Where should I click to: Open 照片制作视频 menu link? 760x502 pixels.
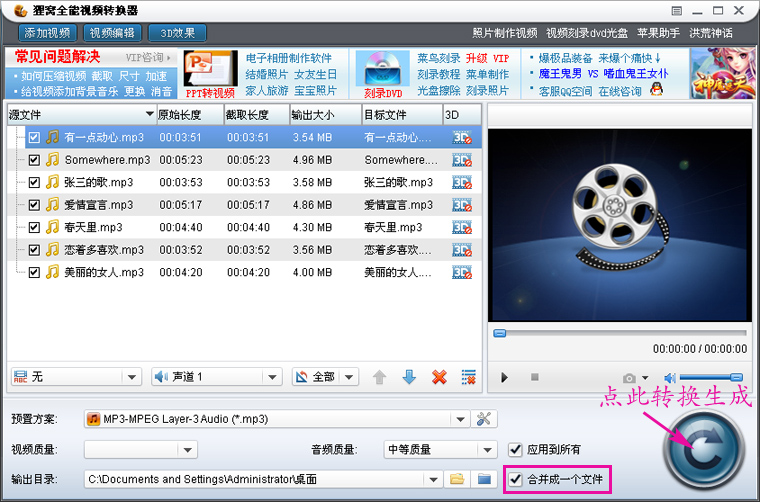(x=505, y=33)
